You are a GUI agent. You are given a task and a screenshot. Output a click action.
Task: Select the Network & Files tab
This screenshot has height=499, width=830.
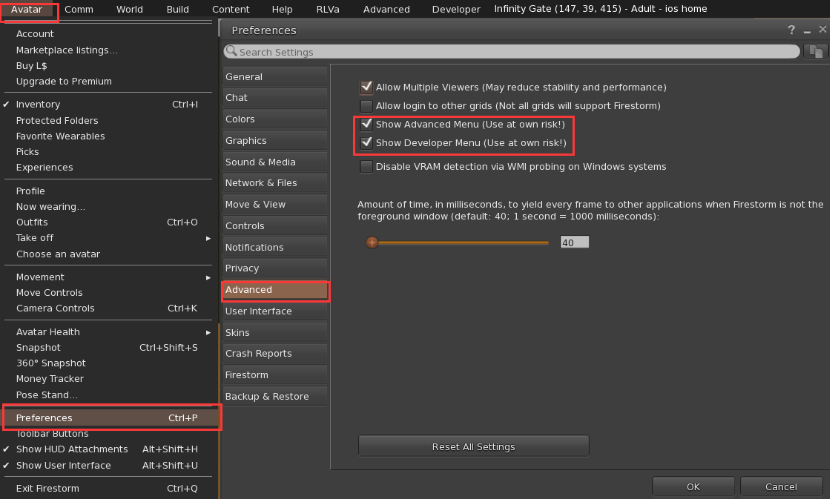click(275, 183)
